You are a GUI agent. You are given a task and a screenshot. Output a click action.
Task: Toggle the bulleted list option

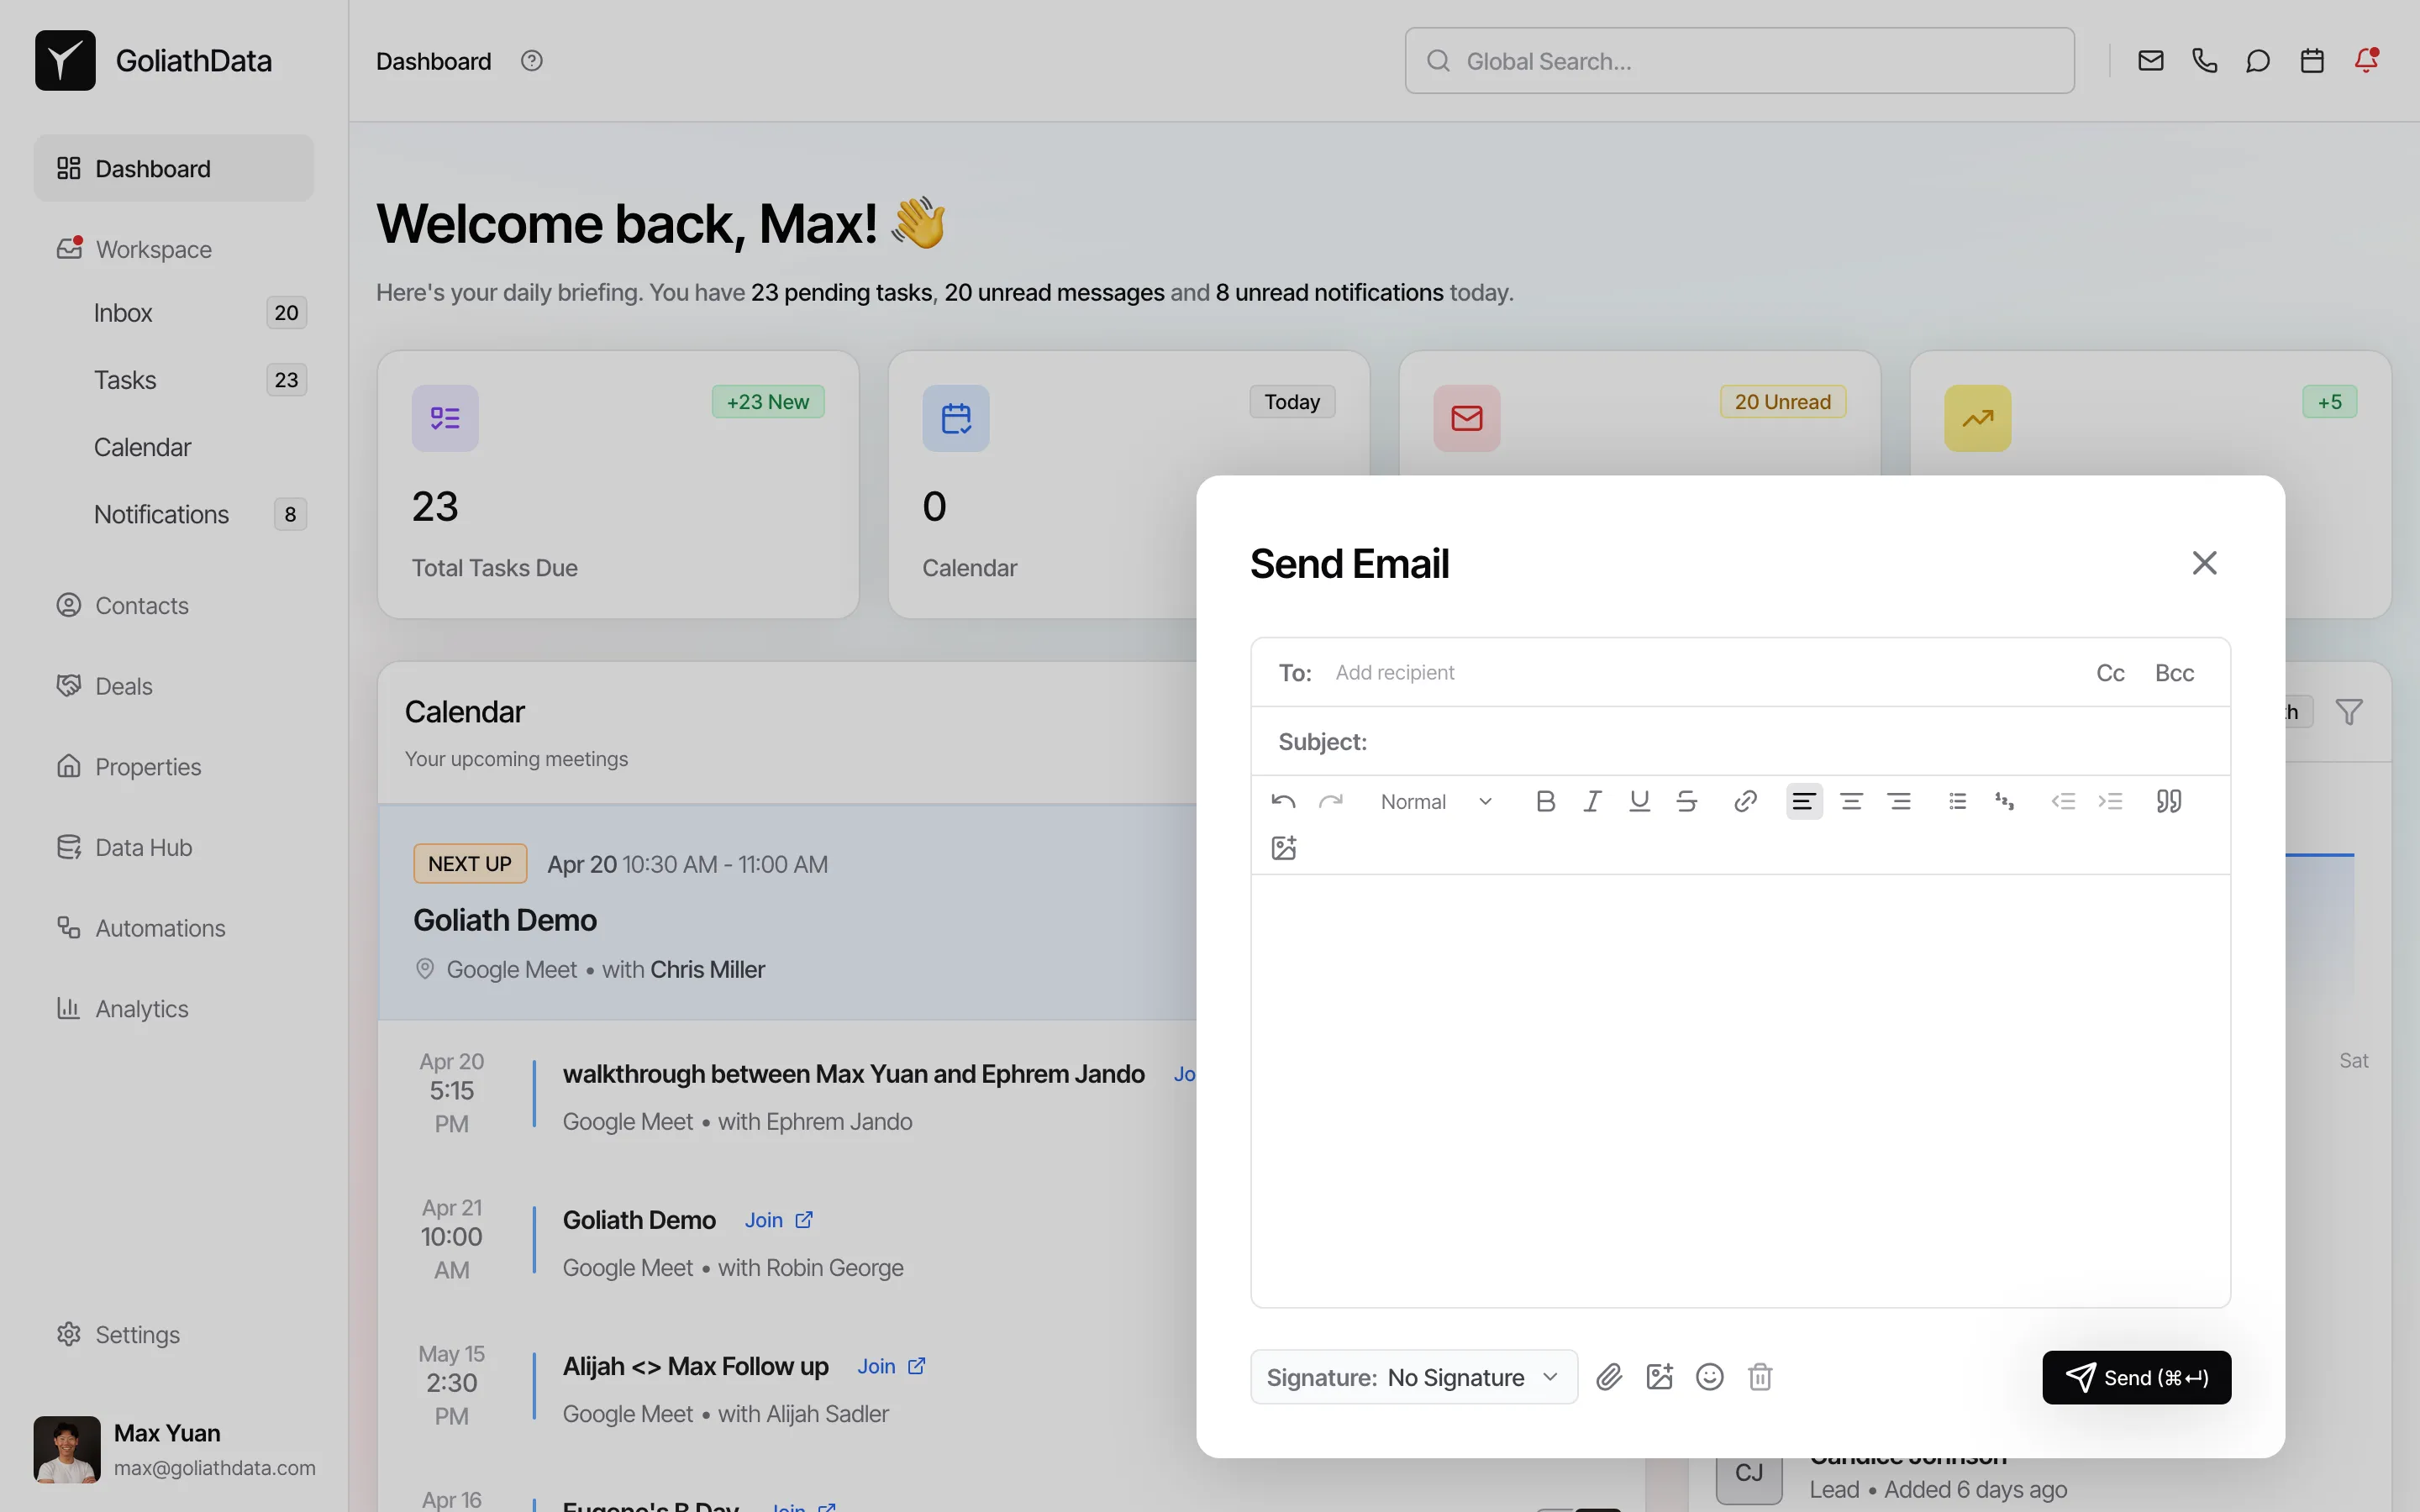pos(1956,800)
